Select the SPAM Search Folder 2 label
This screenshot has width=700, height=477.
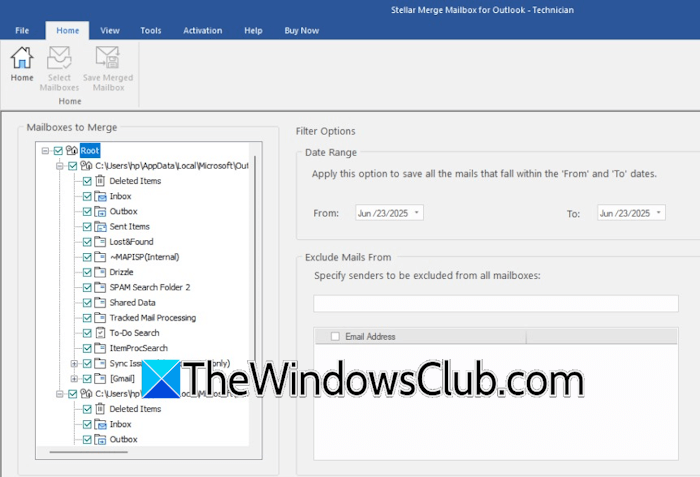click(x=150, y=287)
